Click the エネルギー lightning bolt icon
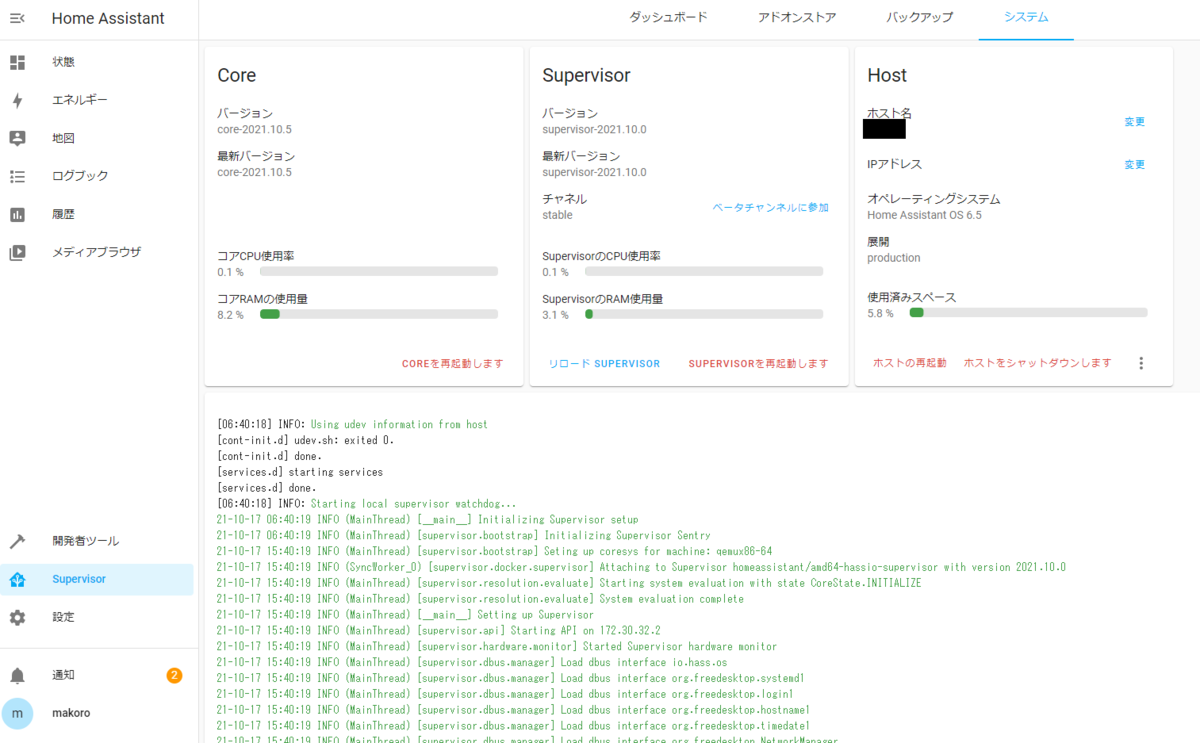 tap(17, 100)
